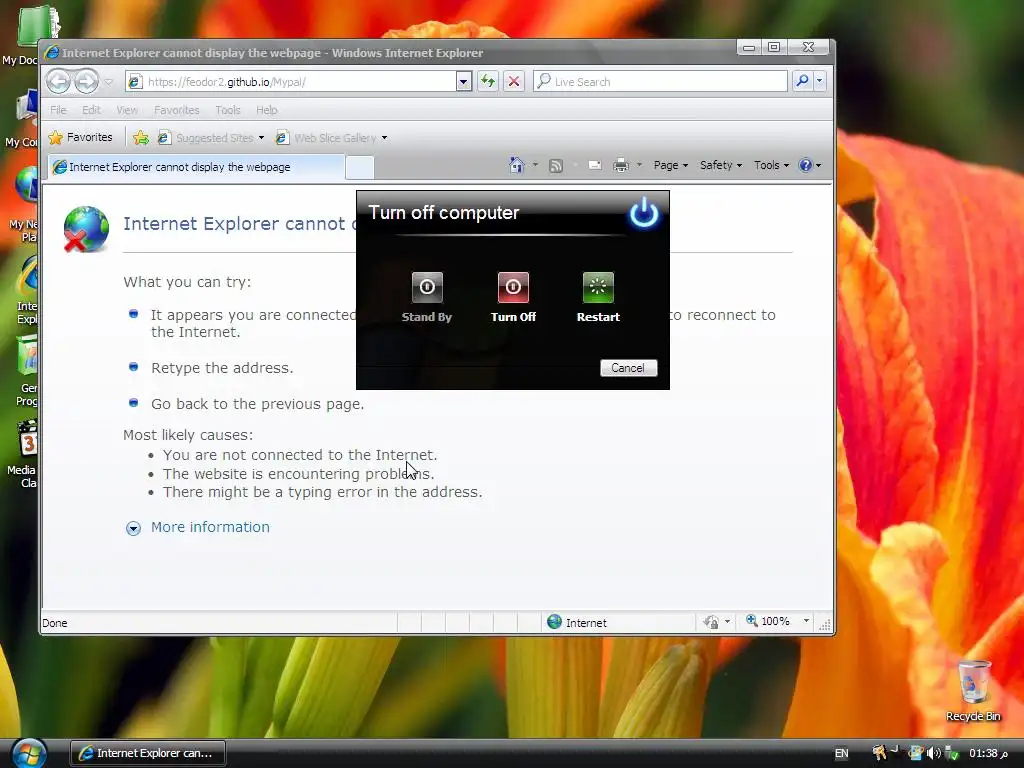Open the View menu
This screenshot has width=1024, height=768.
[x=127, y=110]
